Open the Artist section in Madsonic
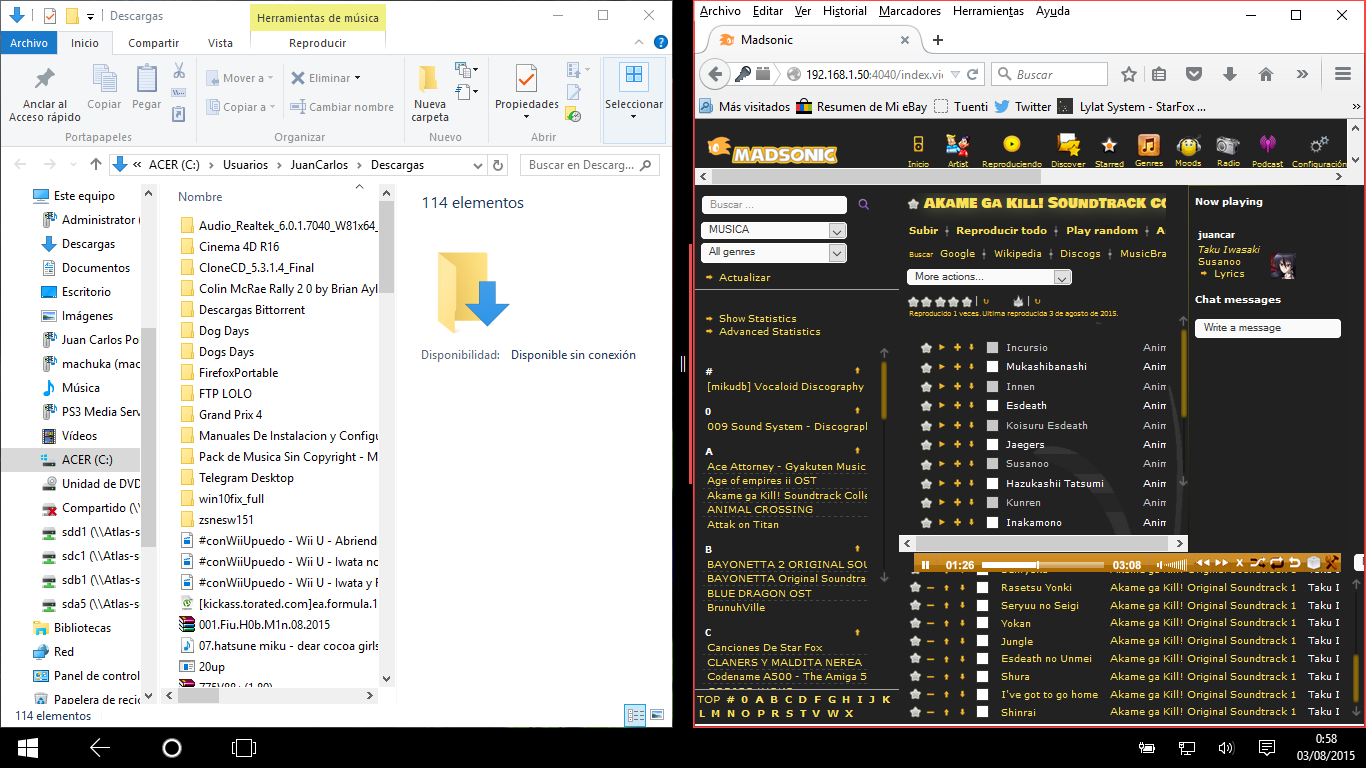 (958, 145)
